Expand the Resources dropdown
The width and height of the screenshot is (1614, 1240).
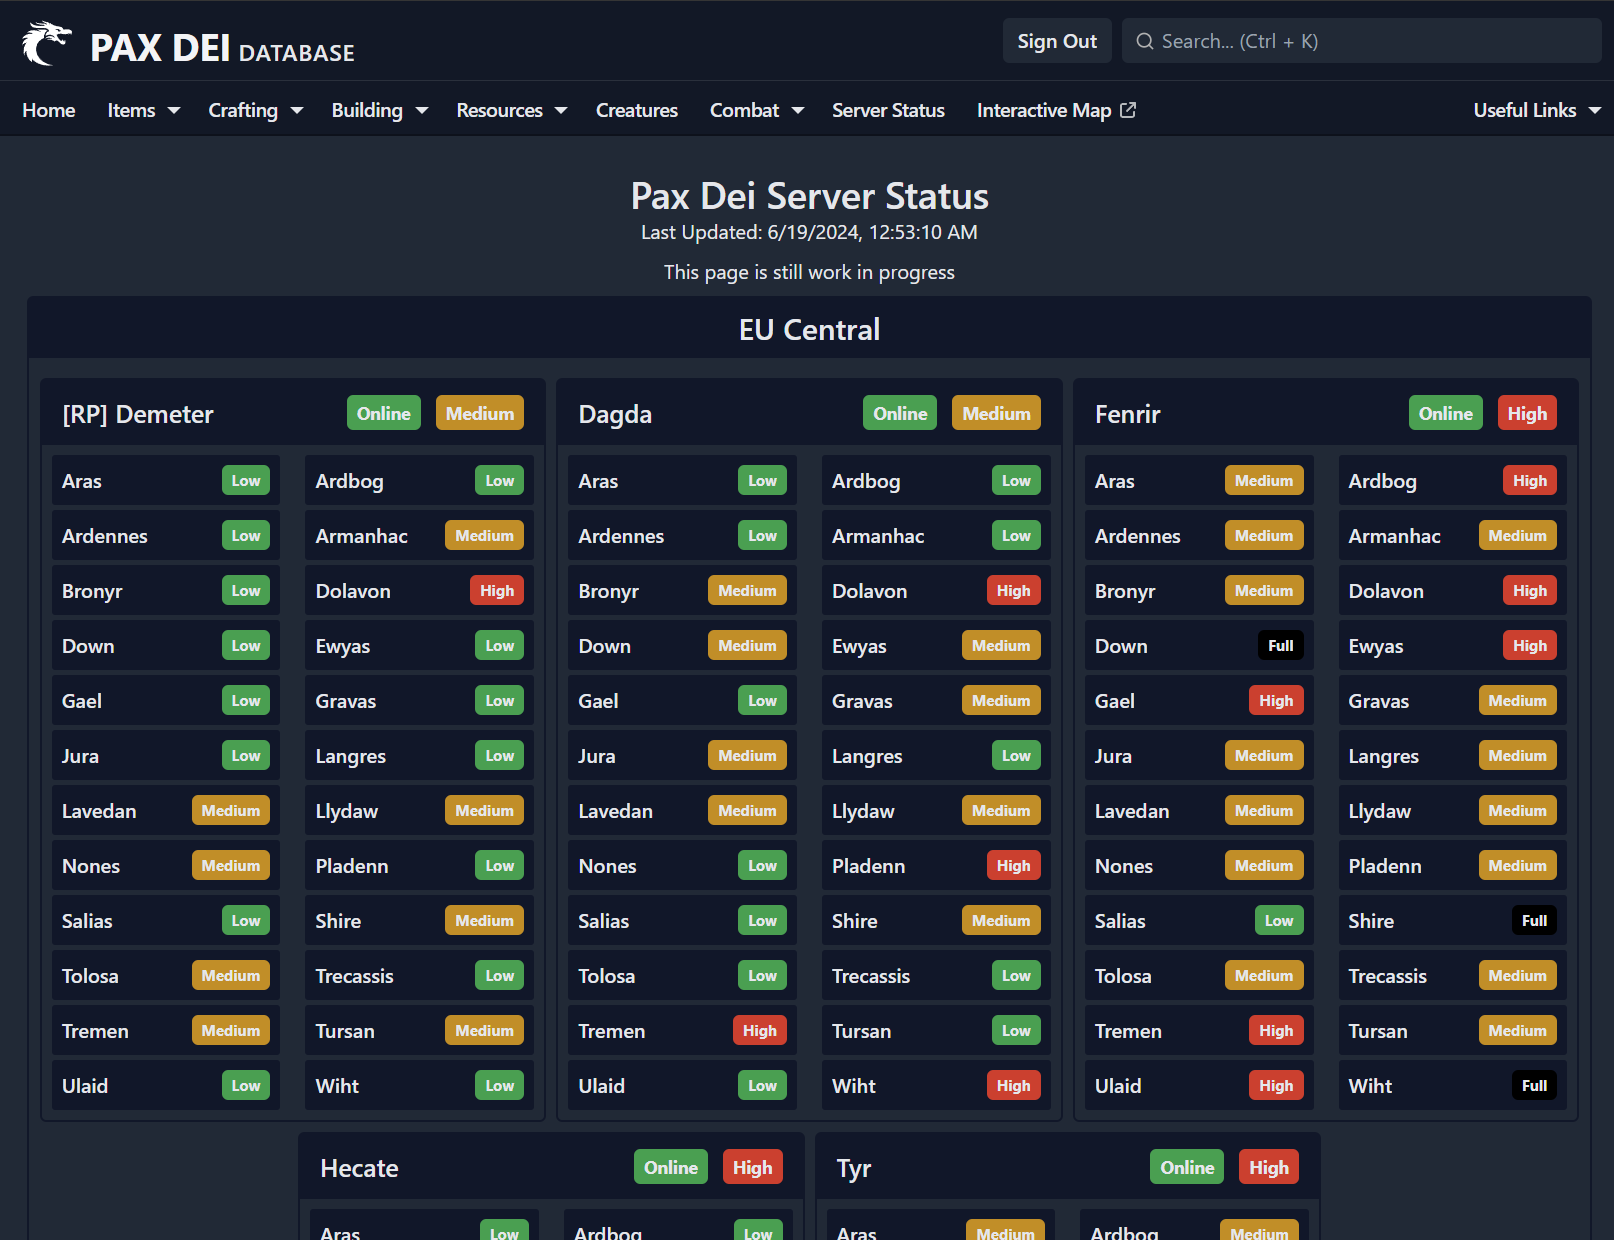coord(511,110)
